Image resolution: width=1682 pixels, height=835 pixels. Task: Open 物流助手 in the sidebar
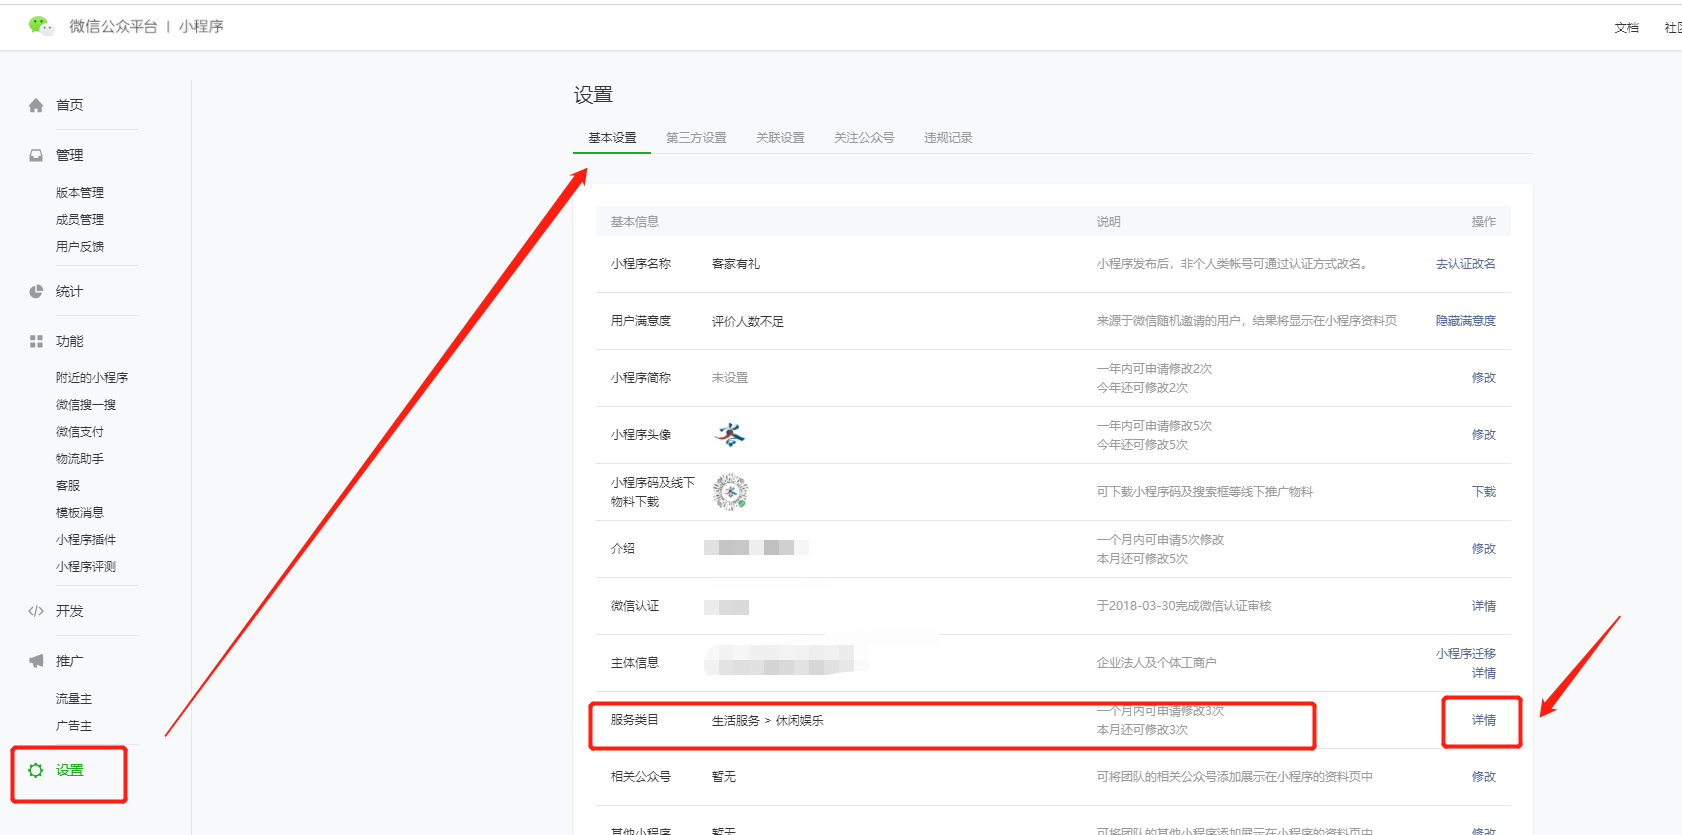(80, 458)
